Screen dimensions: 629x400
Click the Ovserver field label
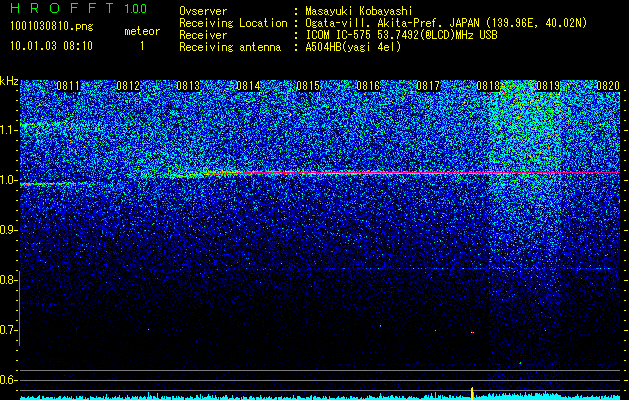pos(203,11)
